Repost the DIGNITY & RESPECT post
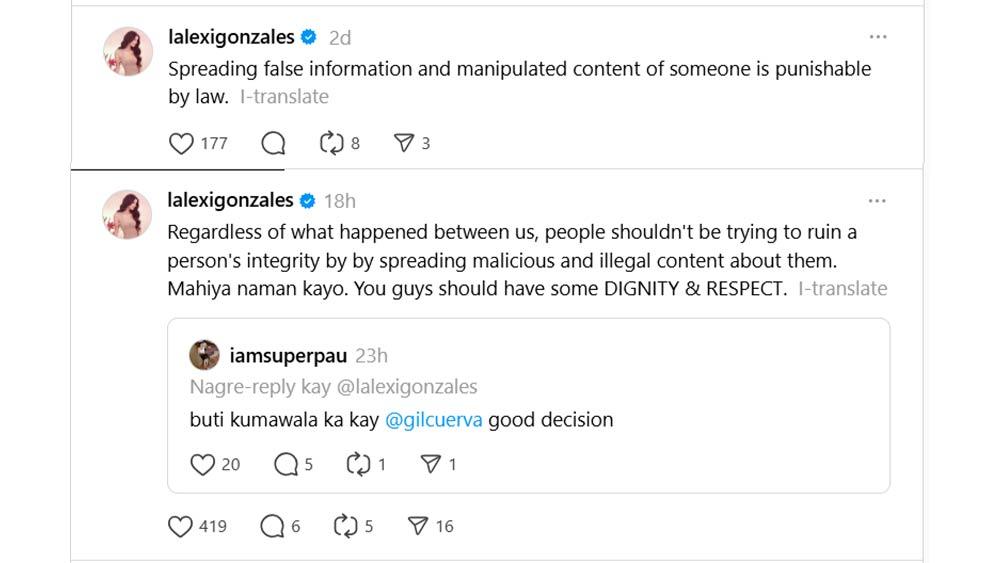 [347, 526]
